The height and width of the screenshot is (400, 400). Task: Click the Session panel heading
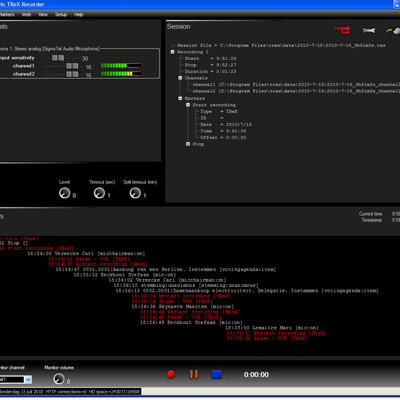click(x=179, y=27)
